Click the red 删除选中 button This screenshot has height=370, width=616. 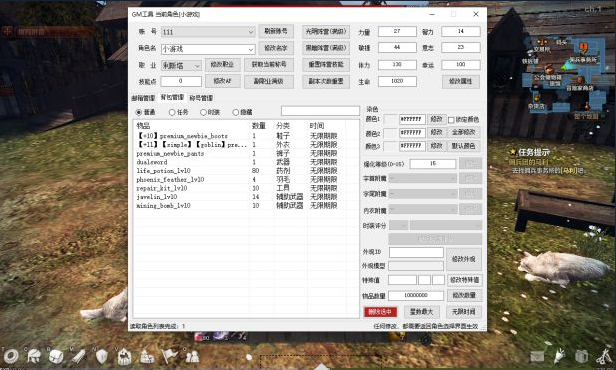click(380, 312)
